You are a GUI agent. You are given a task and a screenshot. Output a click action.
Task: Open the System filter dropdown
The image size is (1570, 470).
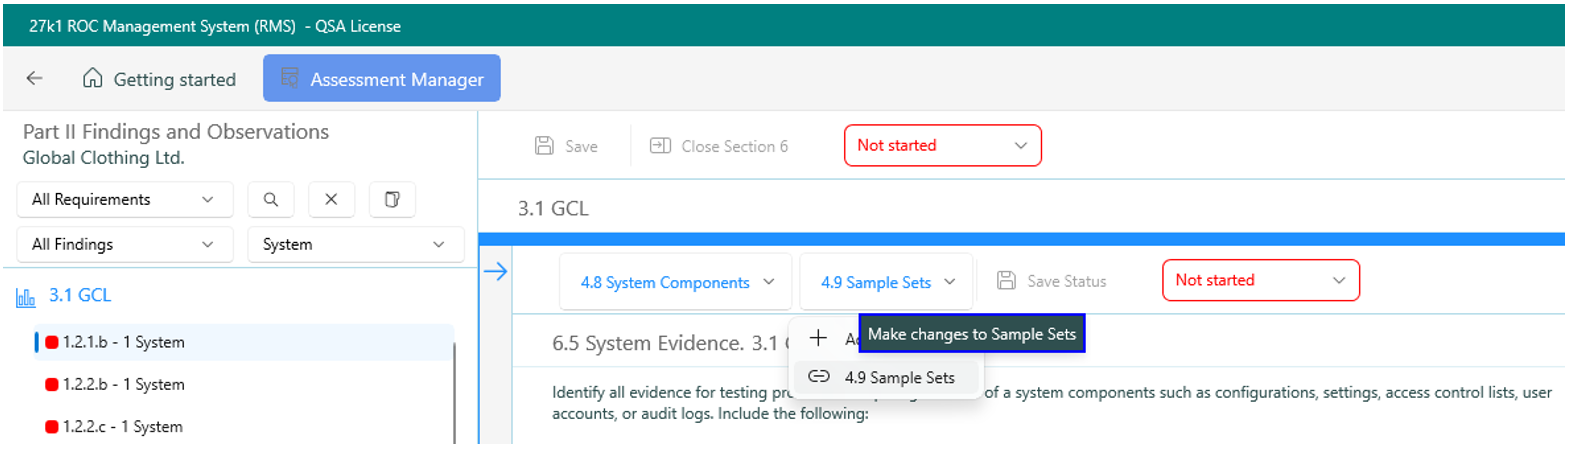point(355,245)
